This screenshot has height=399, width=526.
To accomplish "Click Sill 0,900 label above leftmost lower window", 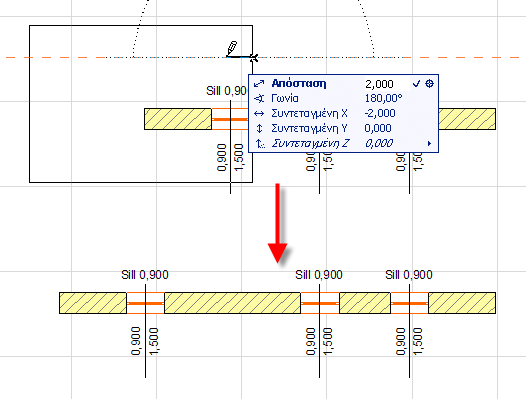I will [x=145, y=275].
